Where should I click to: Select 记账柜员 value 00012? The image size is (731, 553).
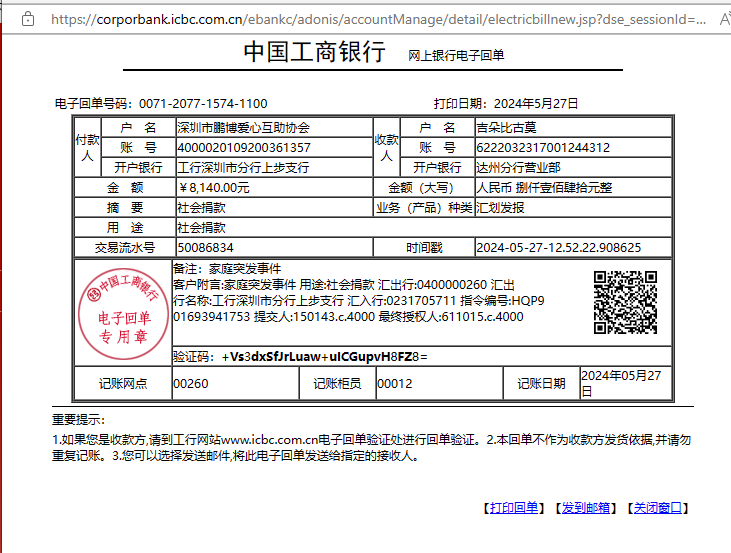tap(394, 384)
